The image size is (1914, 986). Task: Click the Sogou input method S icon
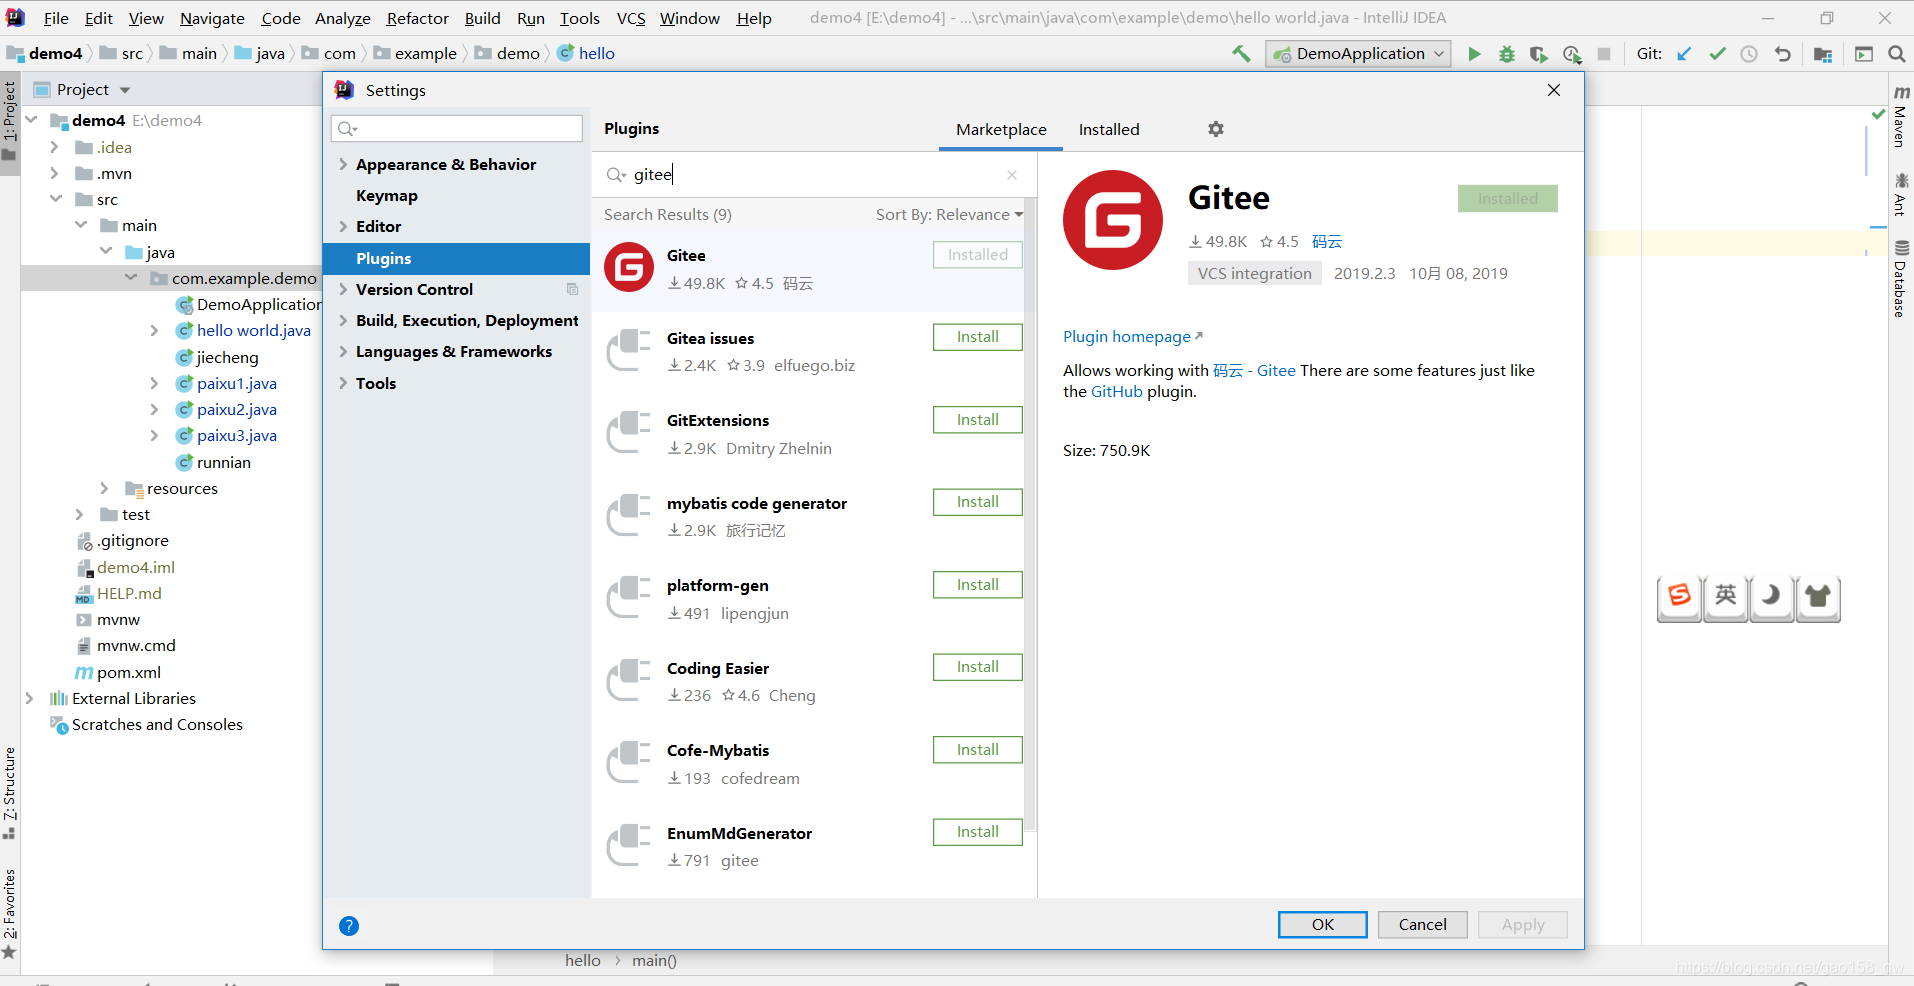tap(1679, 597)
